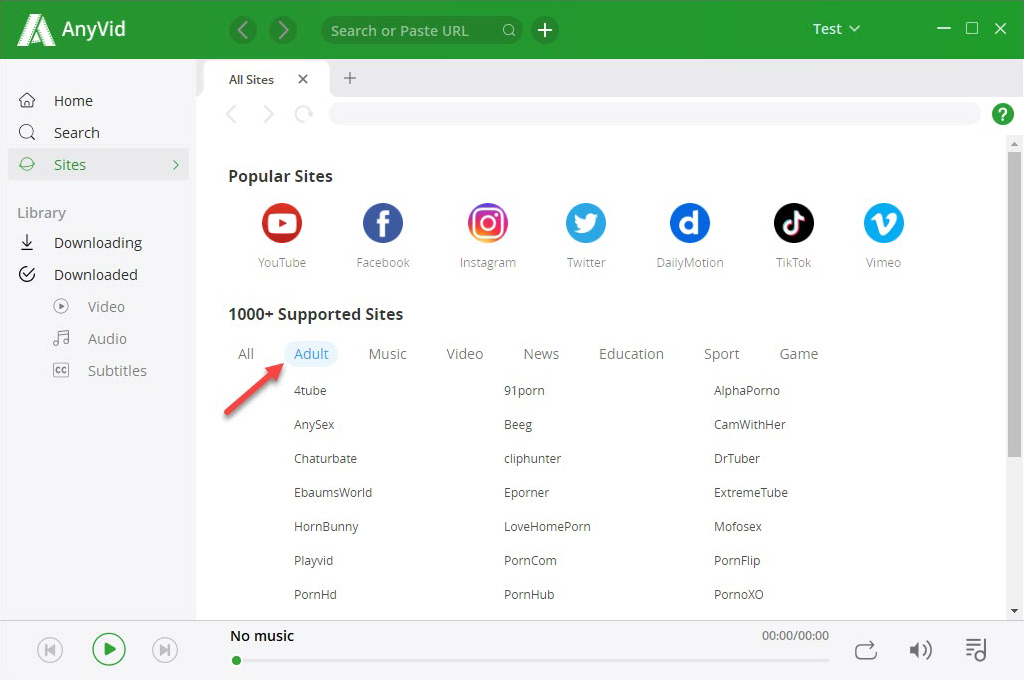
Task: Click the scrollbar down arrow
Action: 1014,611
